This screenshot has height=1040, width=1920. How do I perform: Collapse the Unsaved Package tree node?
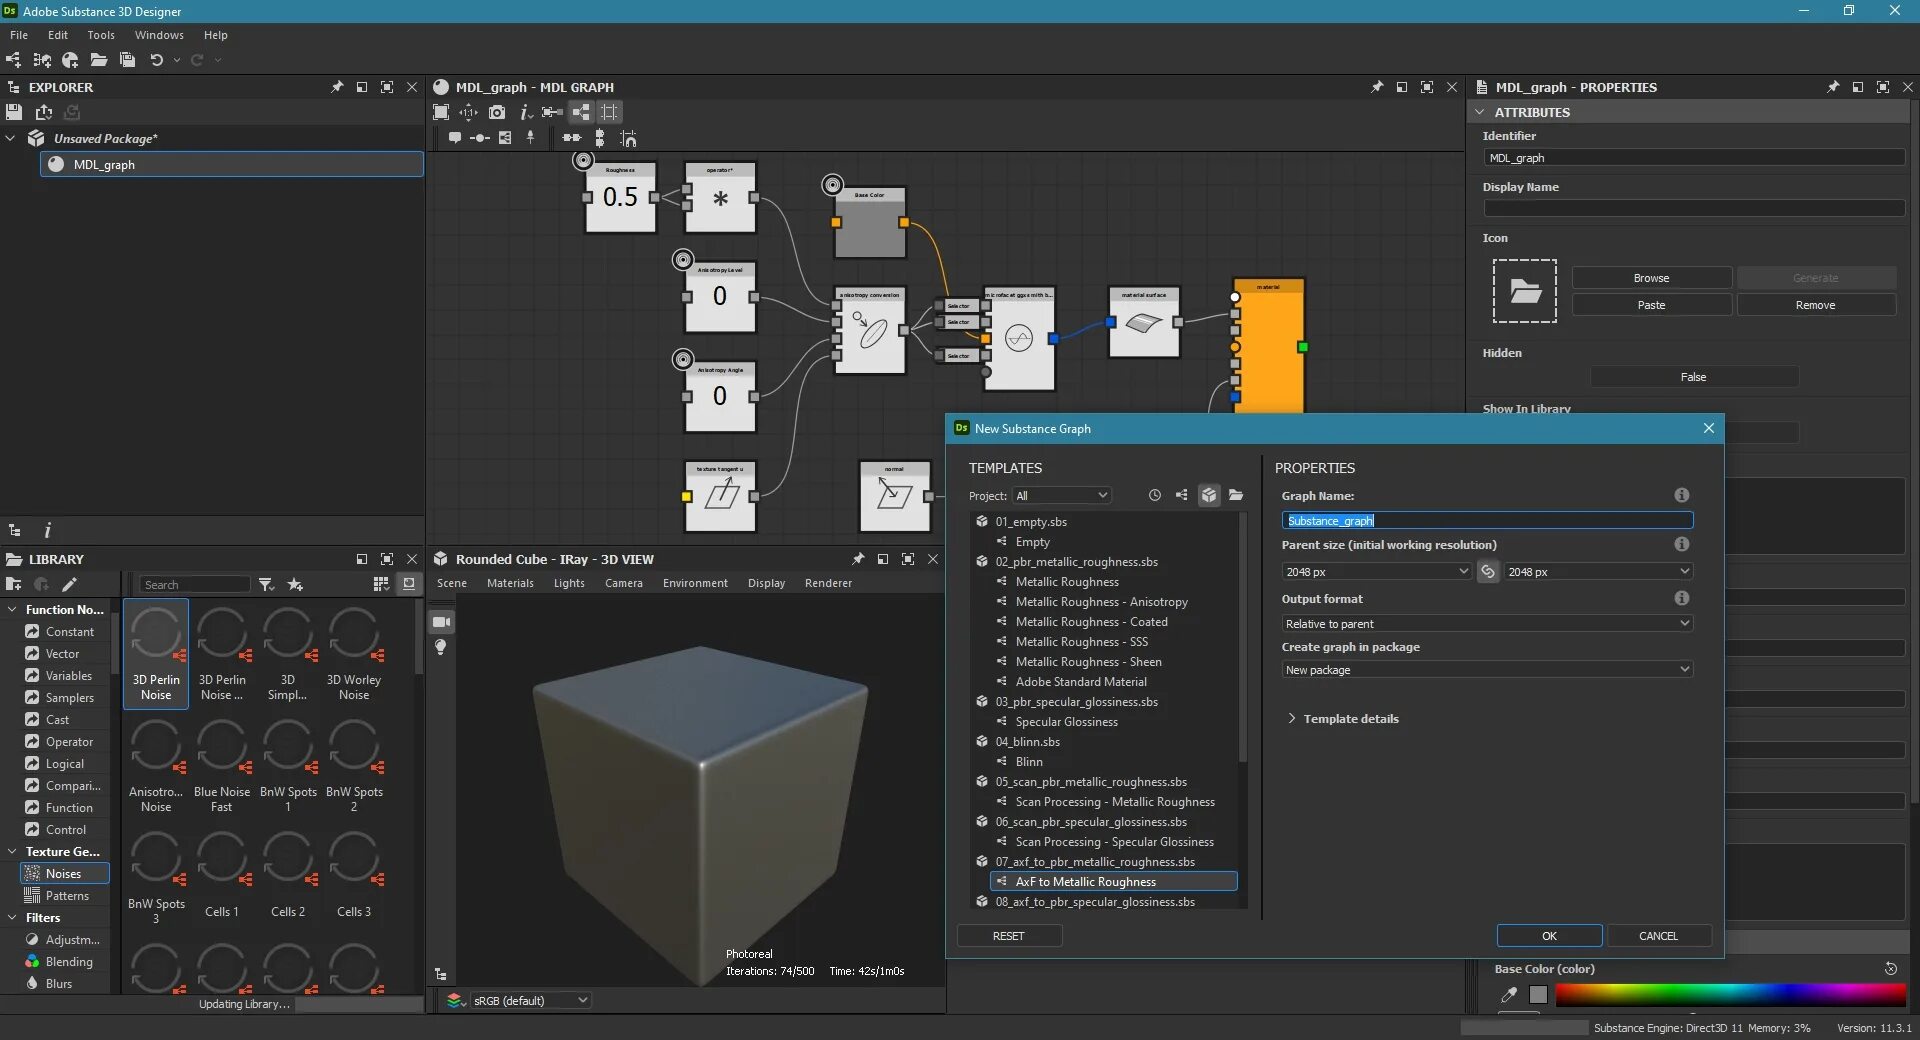(x=11, y=138)
